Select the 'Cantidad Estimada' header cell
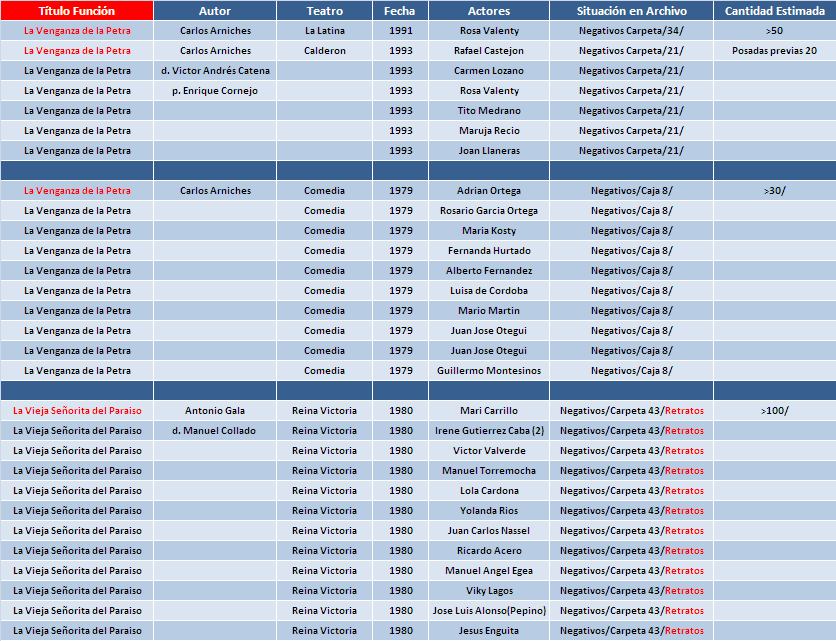The image size is (836, 641). [775, 11]
